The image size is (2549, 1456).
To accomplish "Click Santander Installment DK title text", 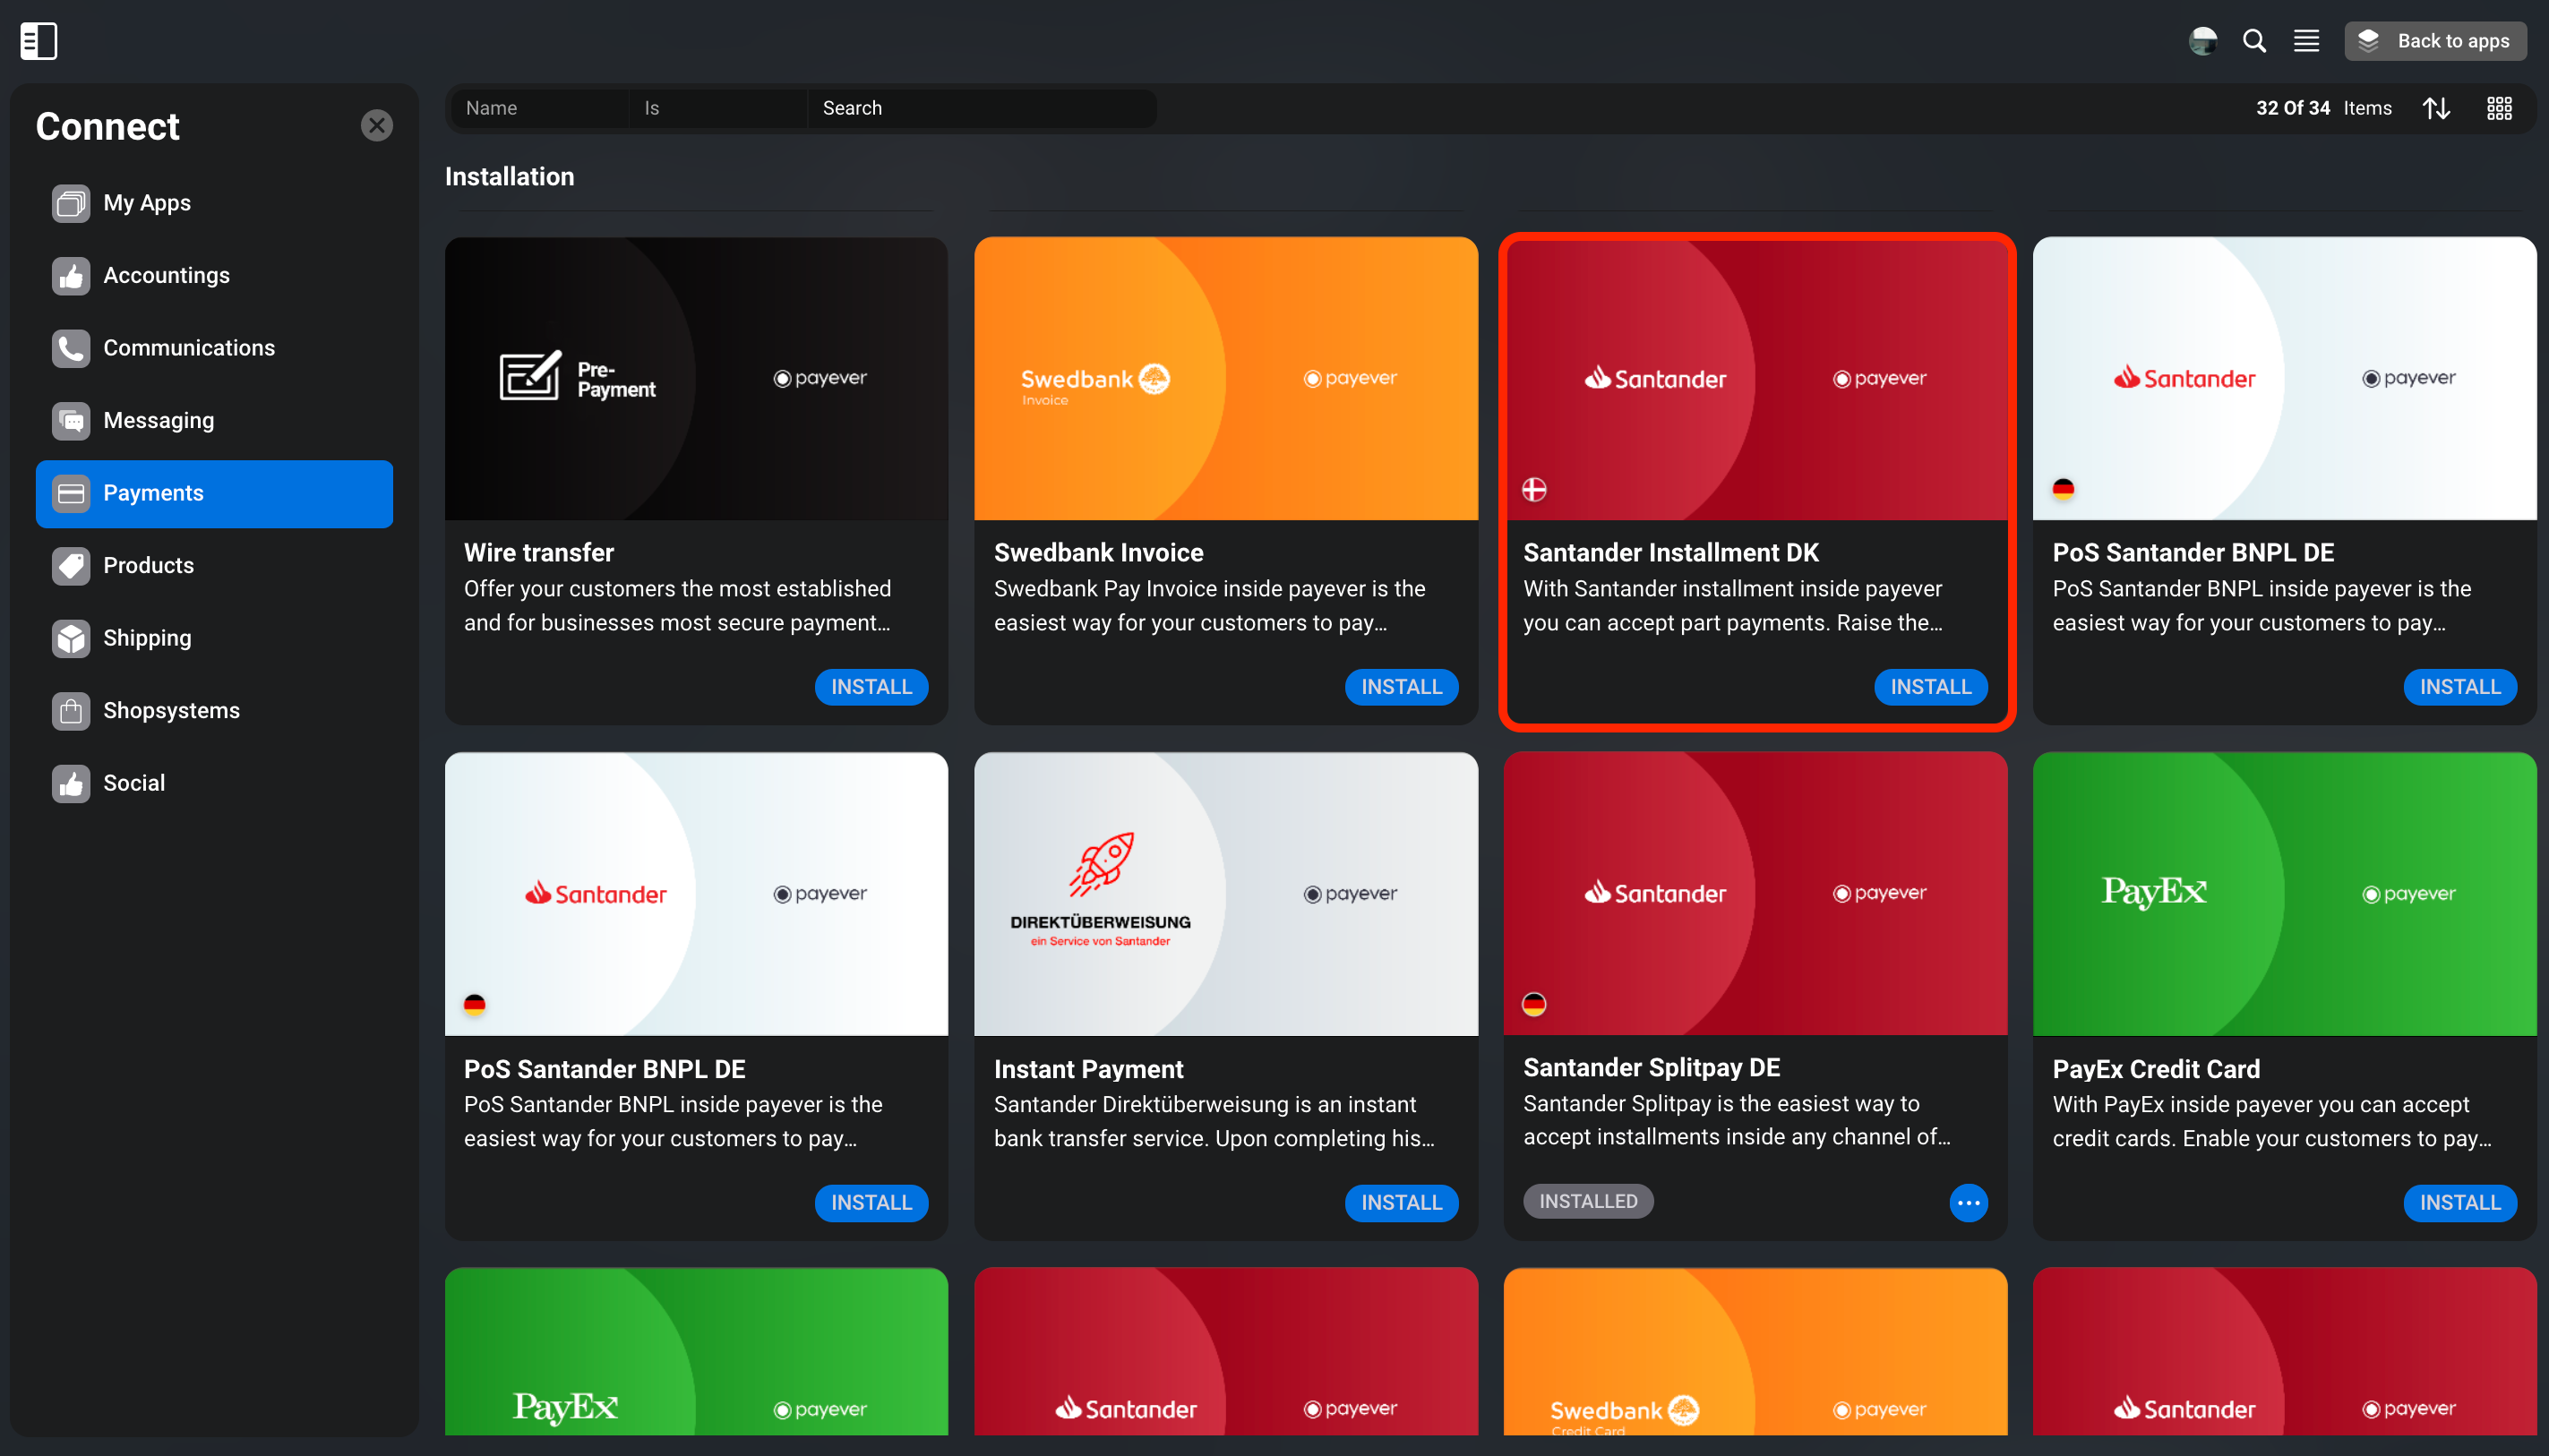I will [1671, 552].
